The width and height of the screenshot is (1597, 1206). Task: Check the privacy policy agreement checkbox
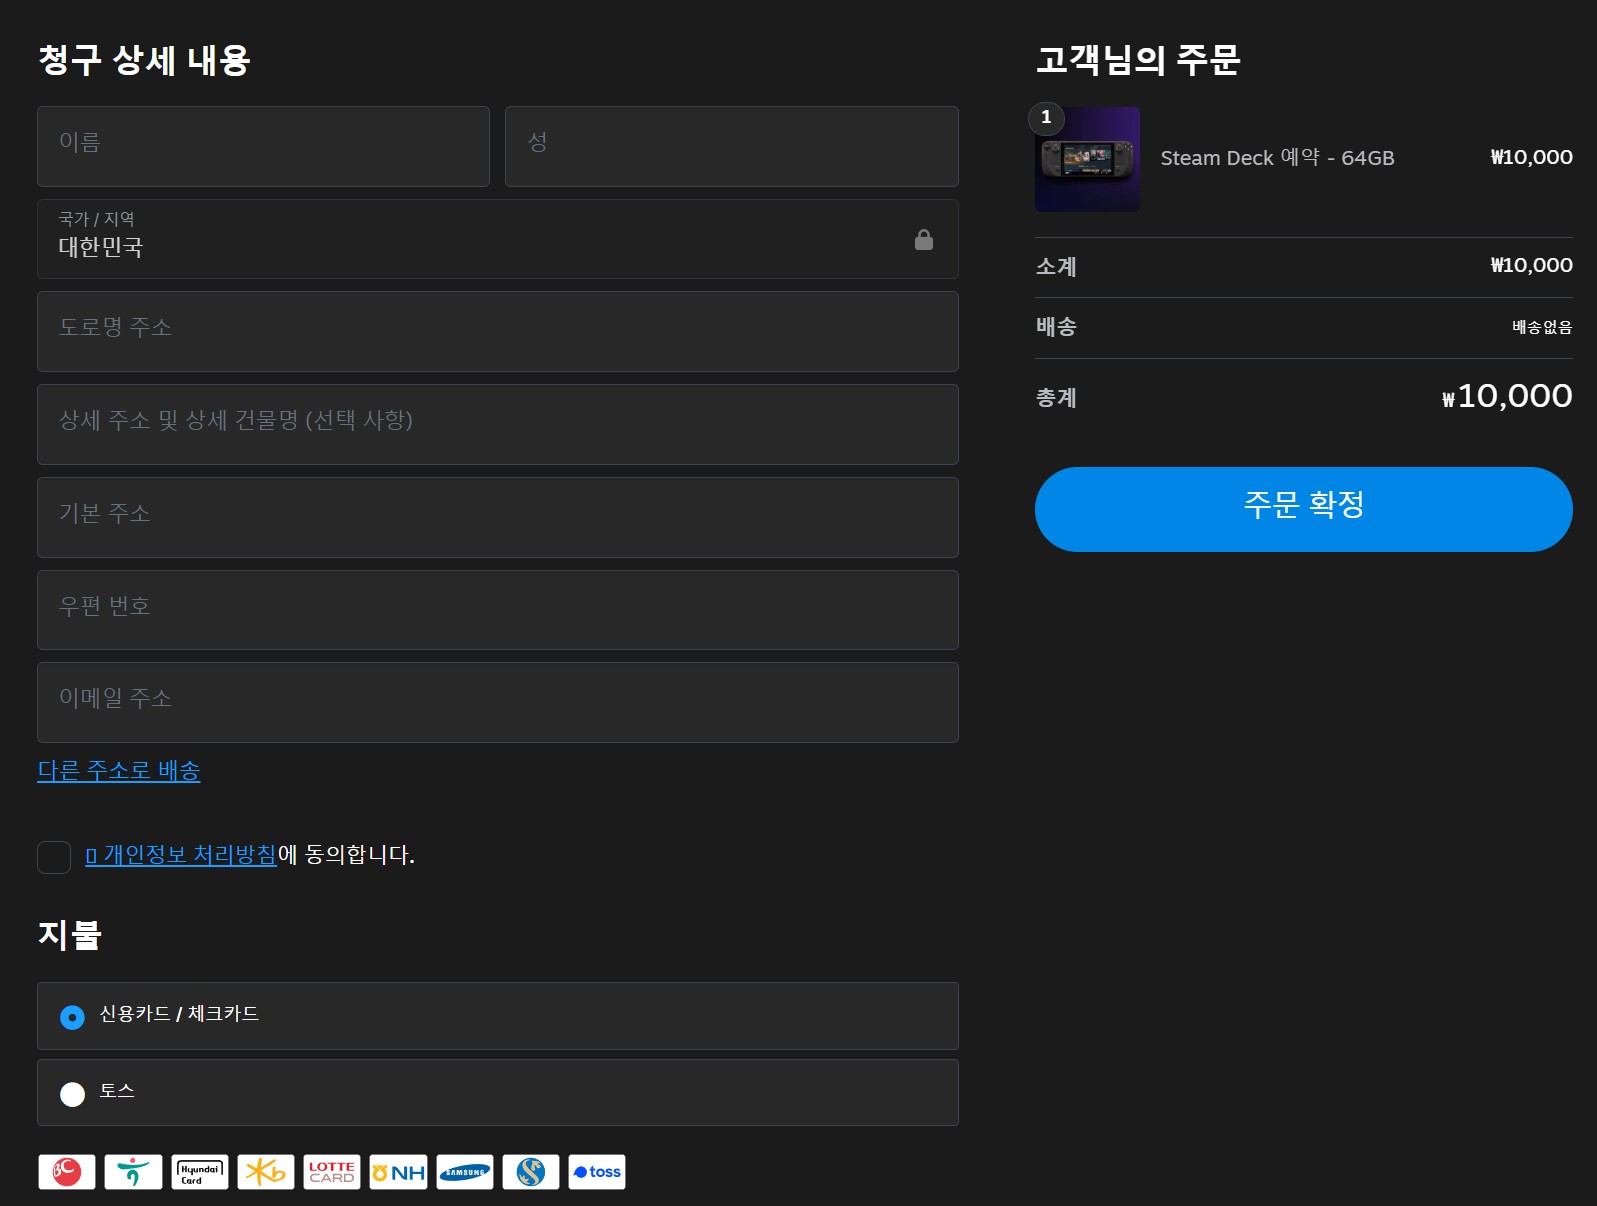54,857
